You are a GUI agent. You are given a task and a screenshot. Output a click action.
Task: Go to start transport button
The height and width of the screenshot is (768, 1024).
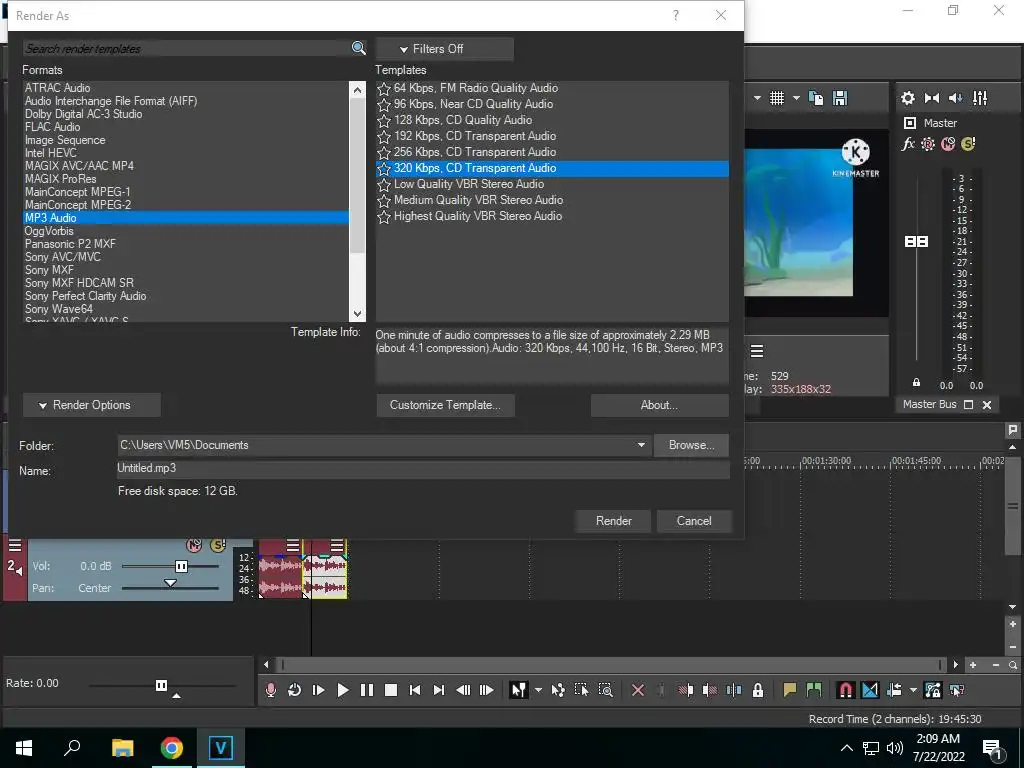tap(415, 690)
